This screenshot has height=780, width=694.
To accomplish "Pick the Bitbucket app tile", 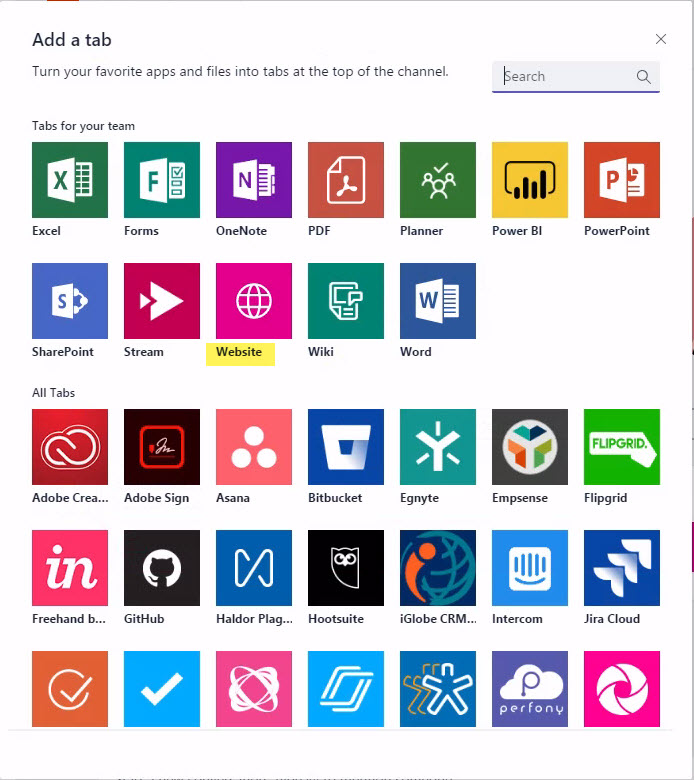I will click(x=346, y=447).
